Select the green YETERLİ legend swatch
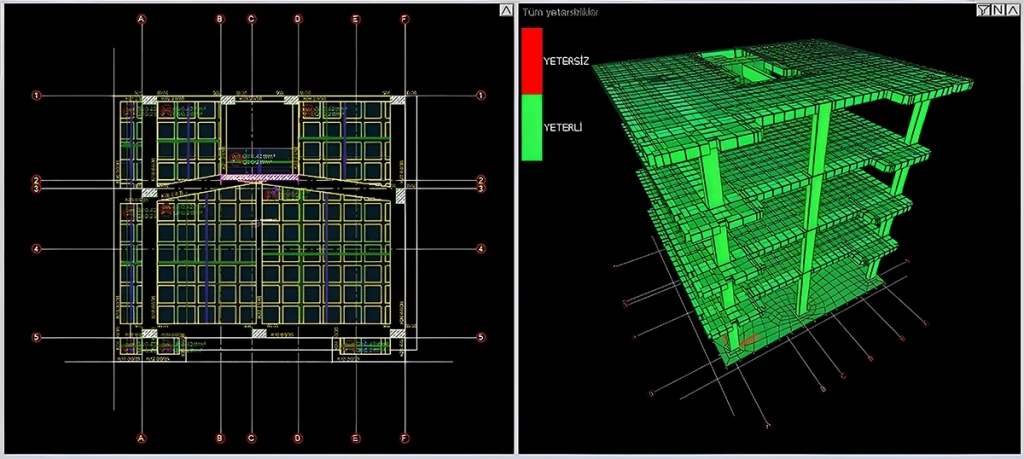 pos(531,127)
